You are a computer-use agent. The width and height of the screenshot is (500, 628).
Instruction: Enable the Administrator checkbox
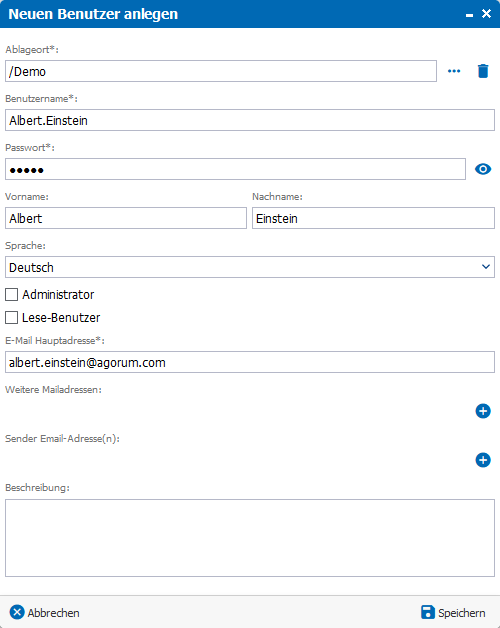(x=11, y=294)
